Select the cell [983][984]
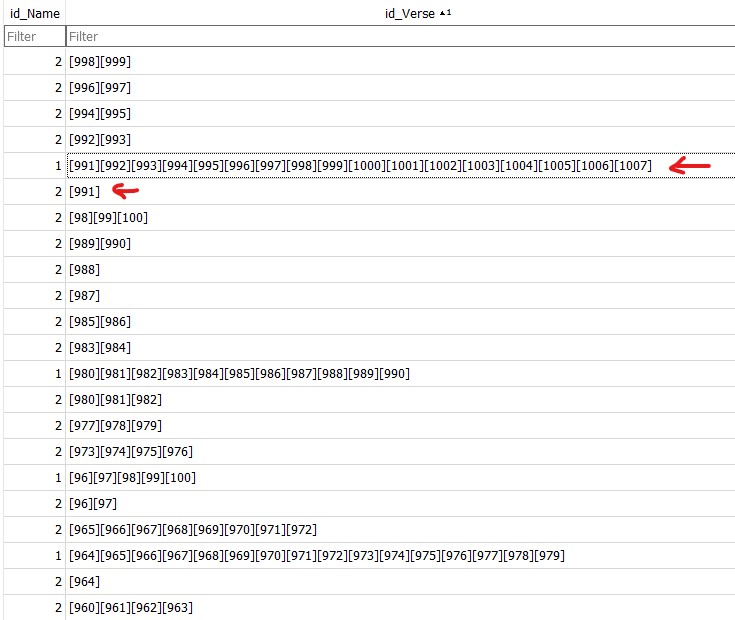The height and width of the screenshot is (620, 735). click(401, 348)
